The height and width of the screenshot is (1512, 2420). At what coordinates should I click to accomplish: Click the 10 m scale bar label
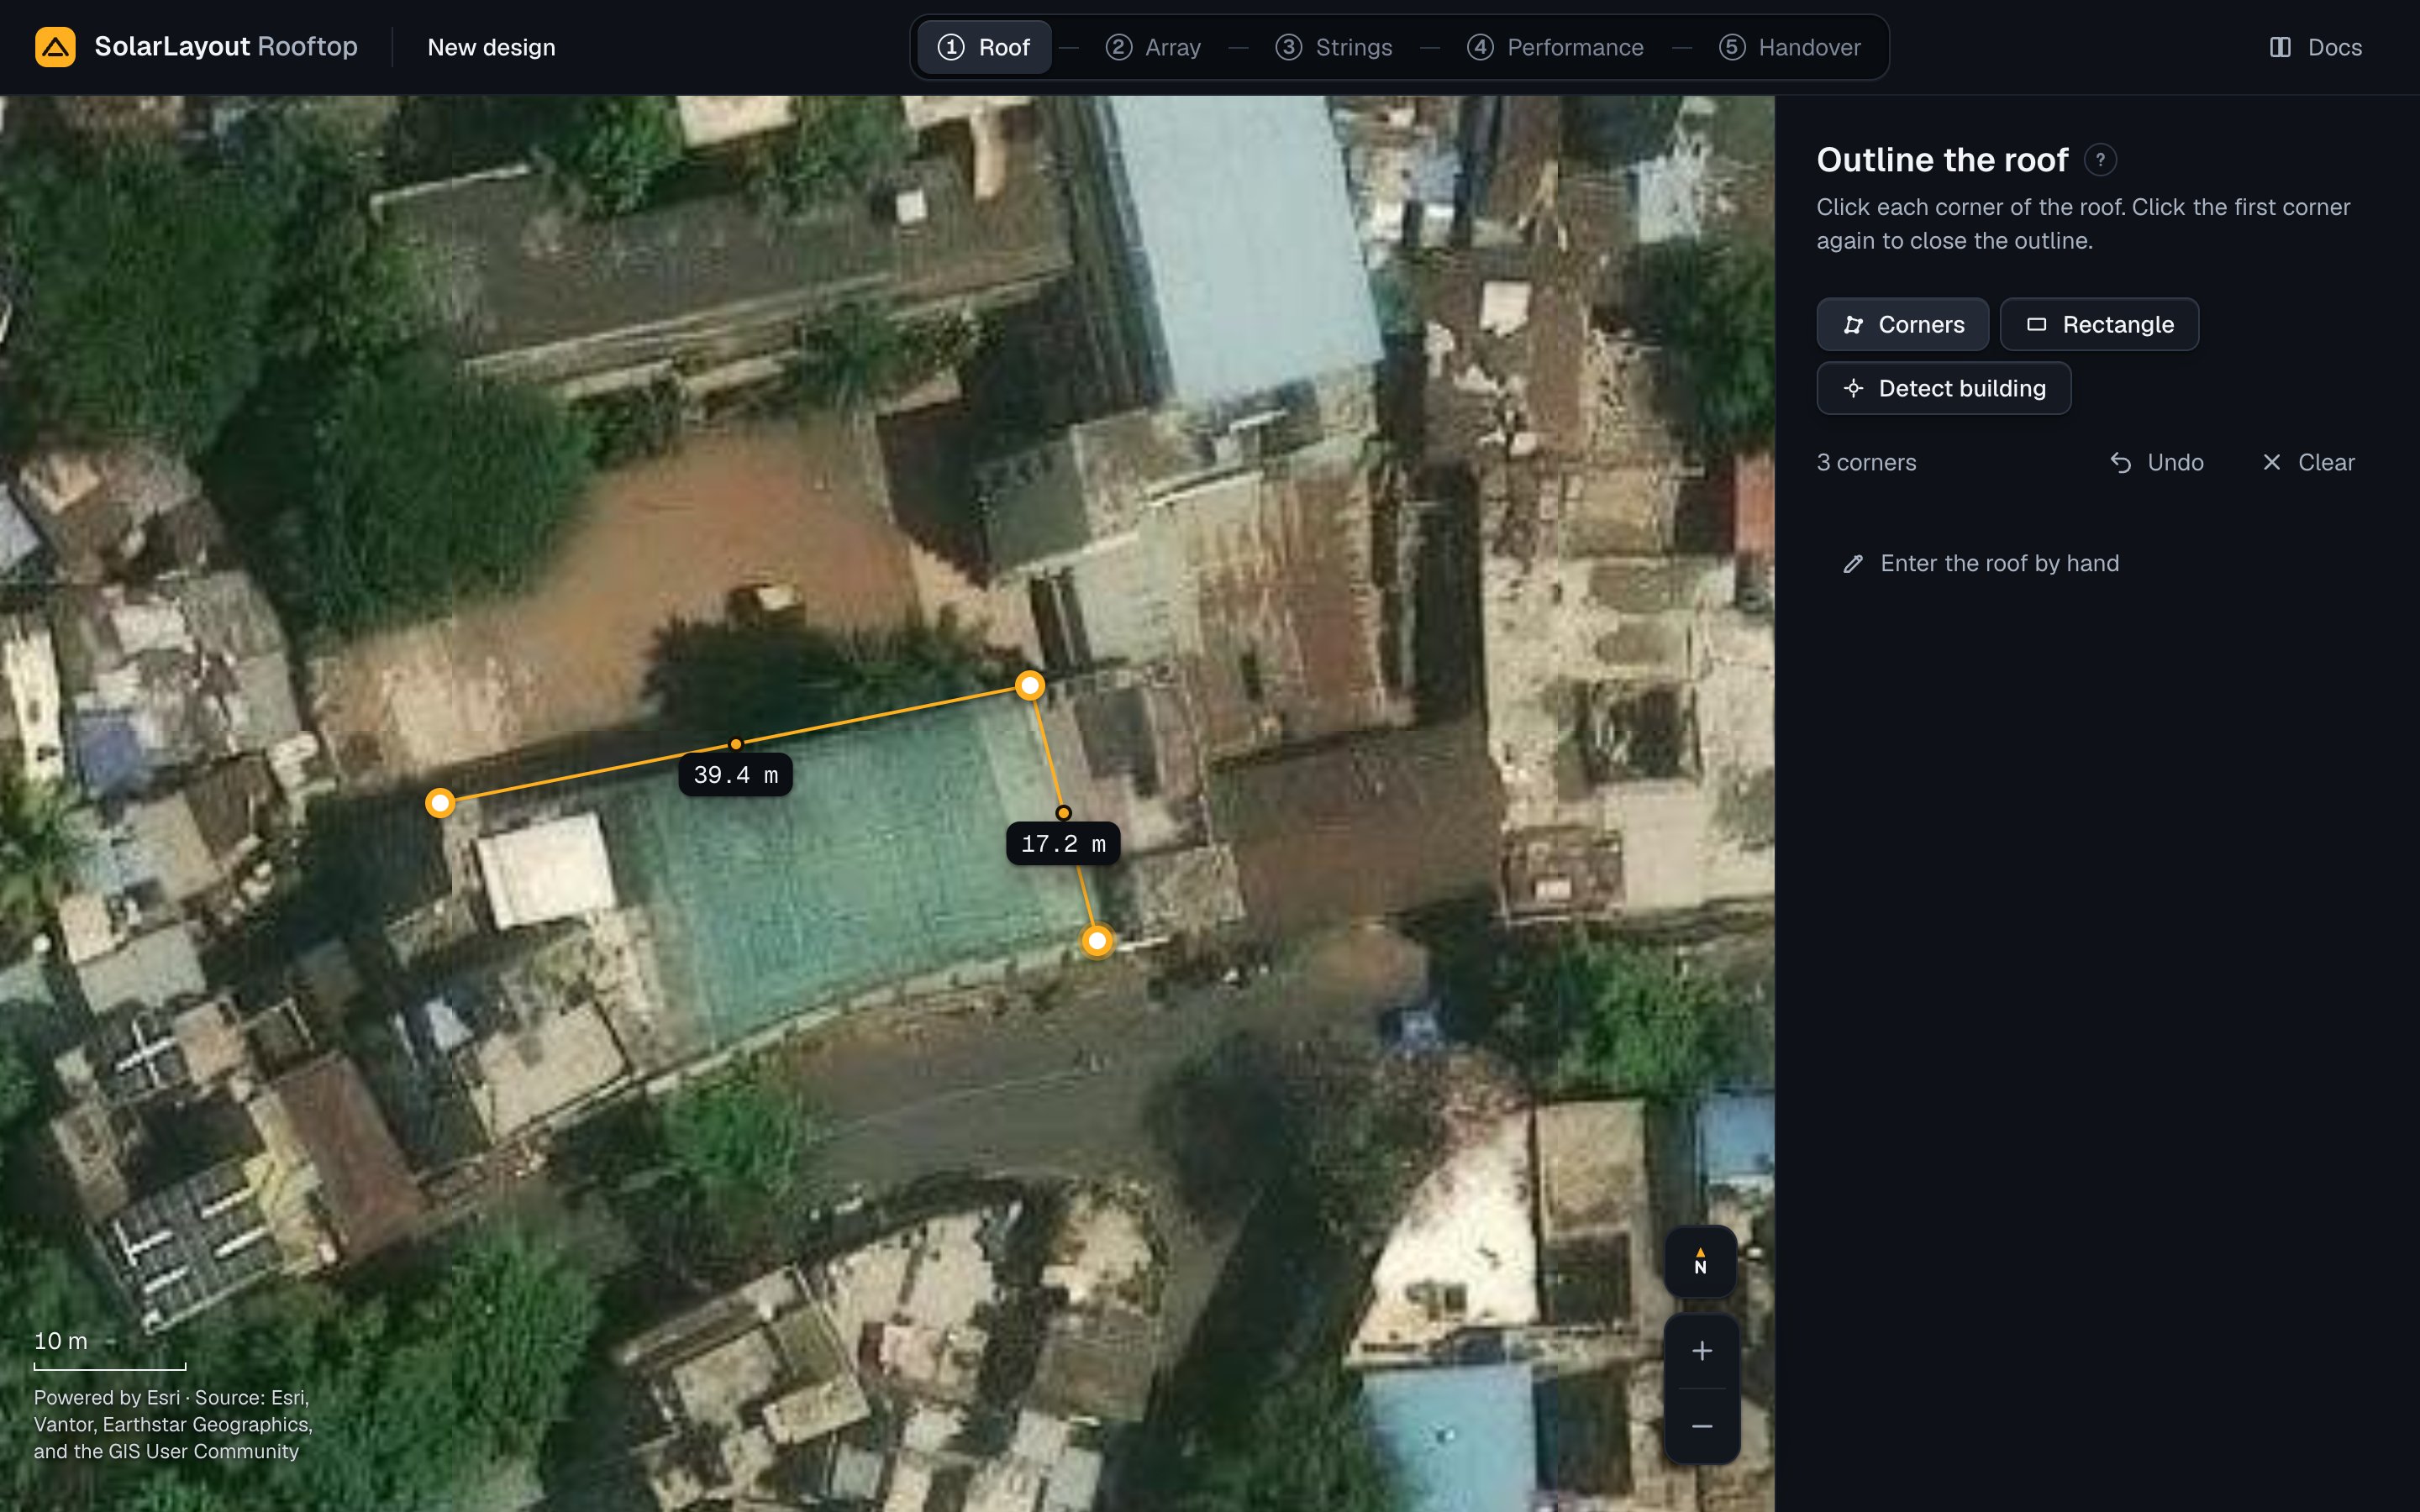tap(61, 1341)
